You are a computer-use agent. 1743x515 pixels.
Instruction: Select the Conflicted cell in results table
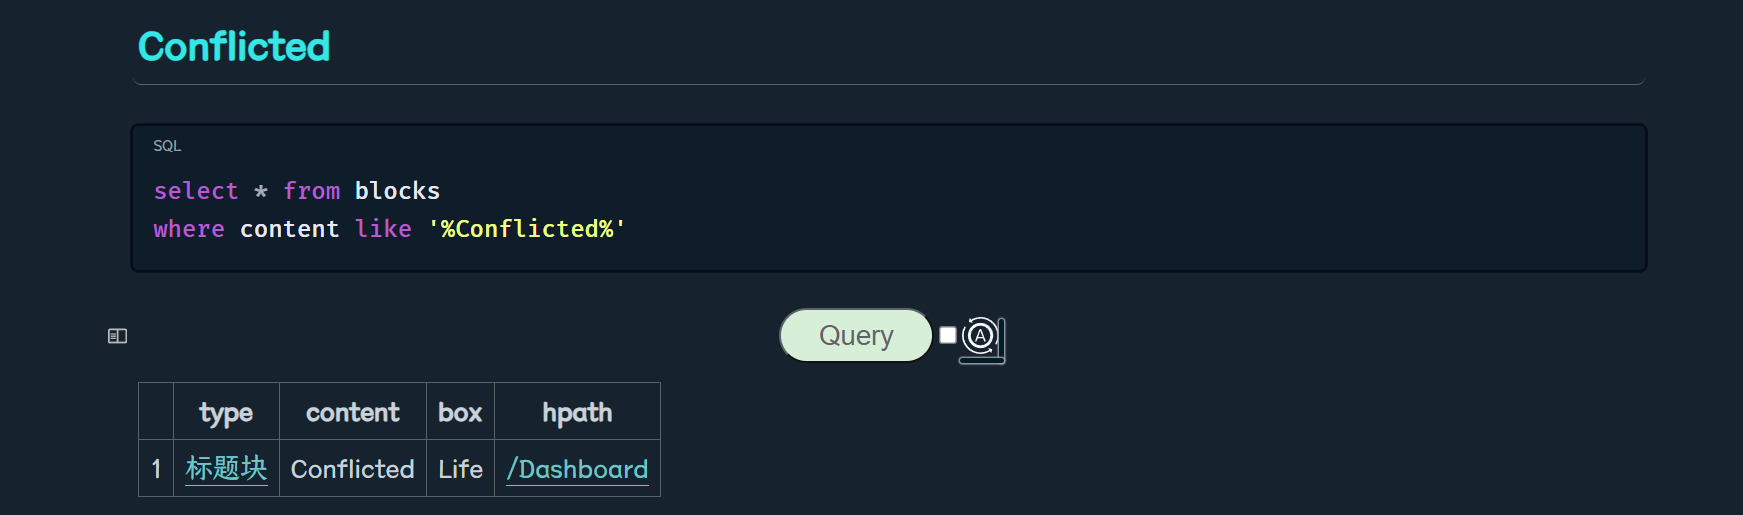(x=352, y=469)
